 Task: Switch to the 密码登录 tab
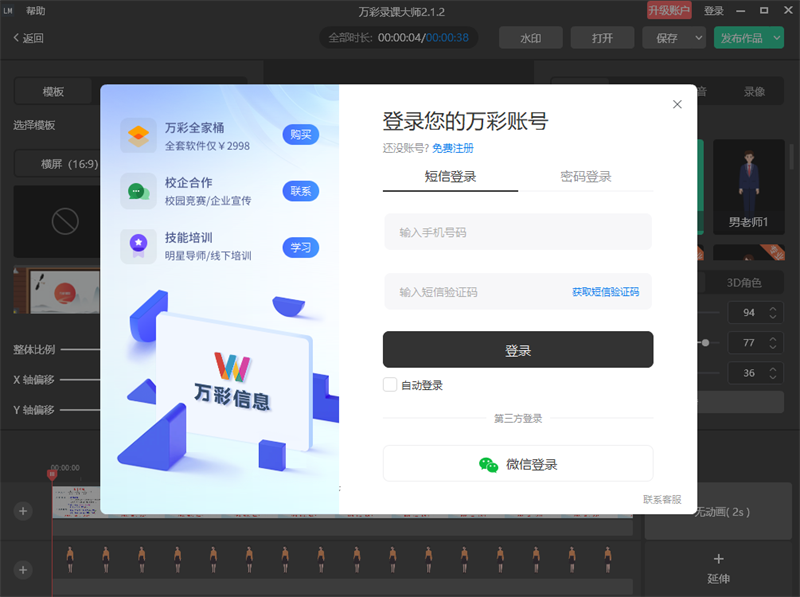click(586, 177)
